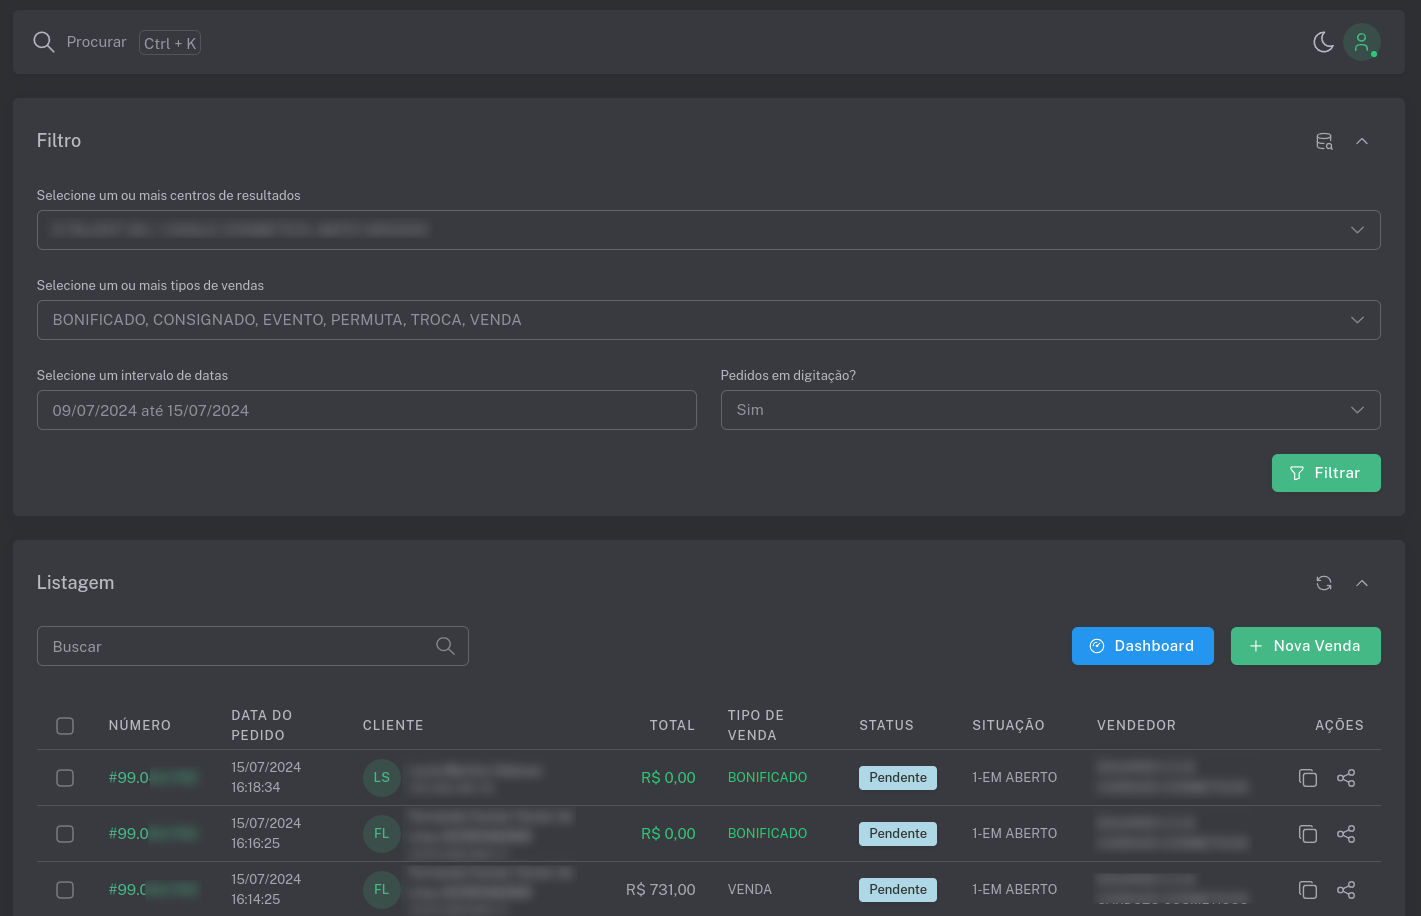The height and width of the screenshot is (916, 1421).
Task: Click the database search icon in Filtro
Action: pos(1324,142)
